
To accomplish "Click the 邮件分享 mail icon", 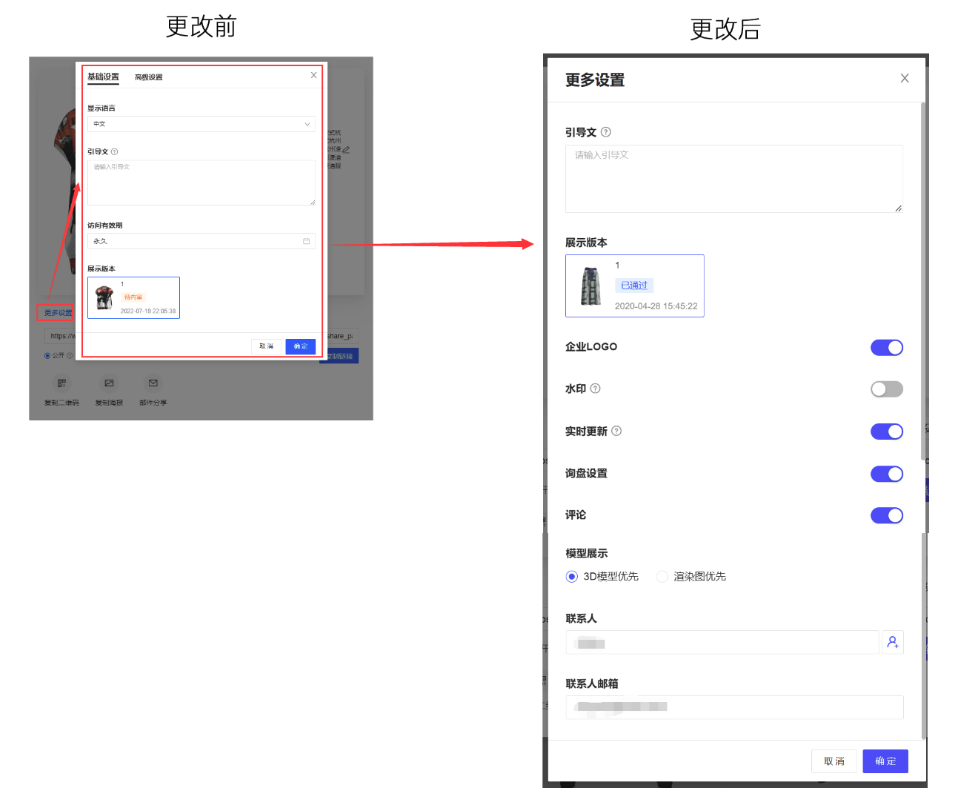I will 153,383.
